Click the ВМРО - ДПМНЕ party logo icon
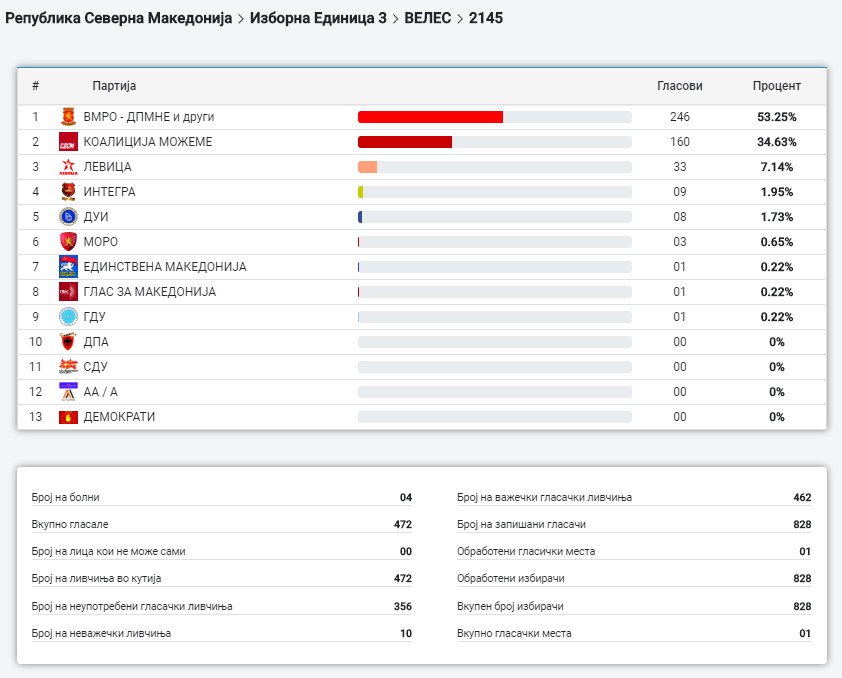The width and height of the screenshot is (842, 678). pyautogui.click(x=68, y=117)
